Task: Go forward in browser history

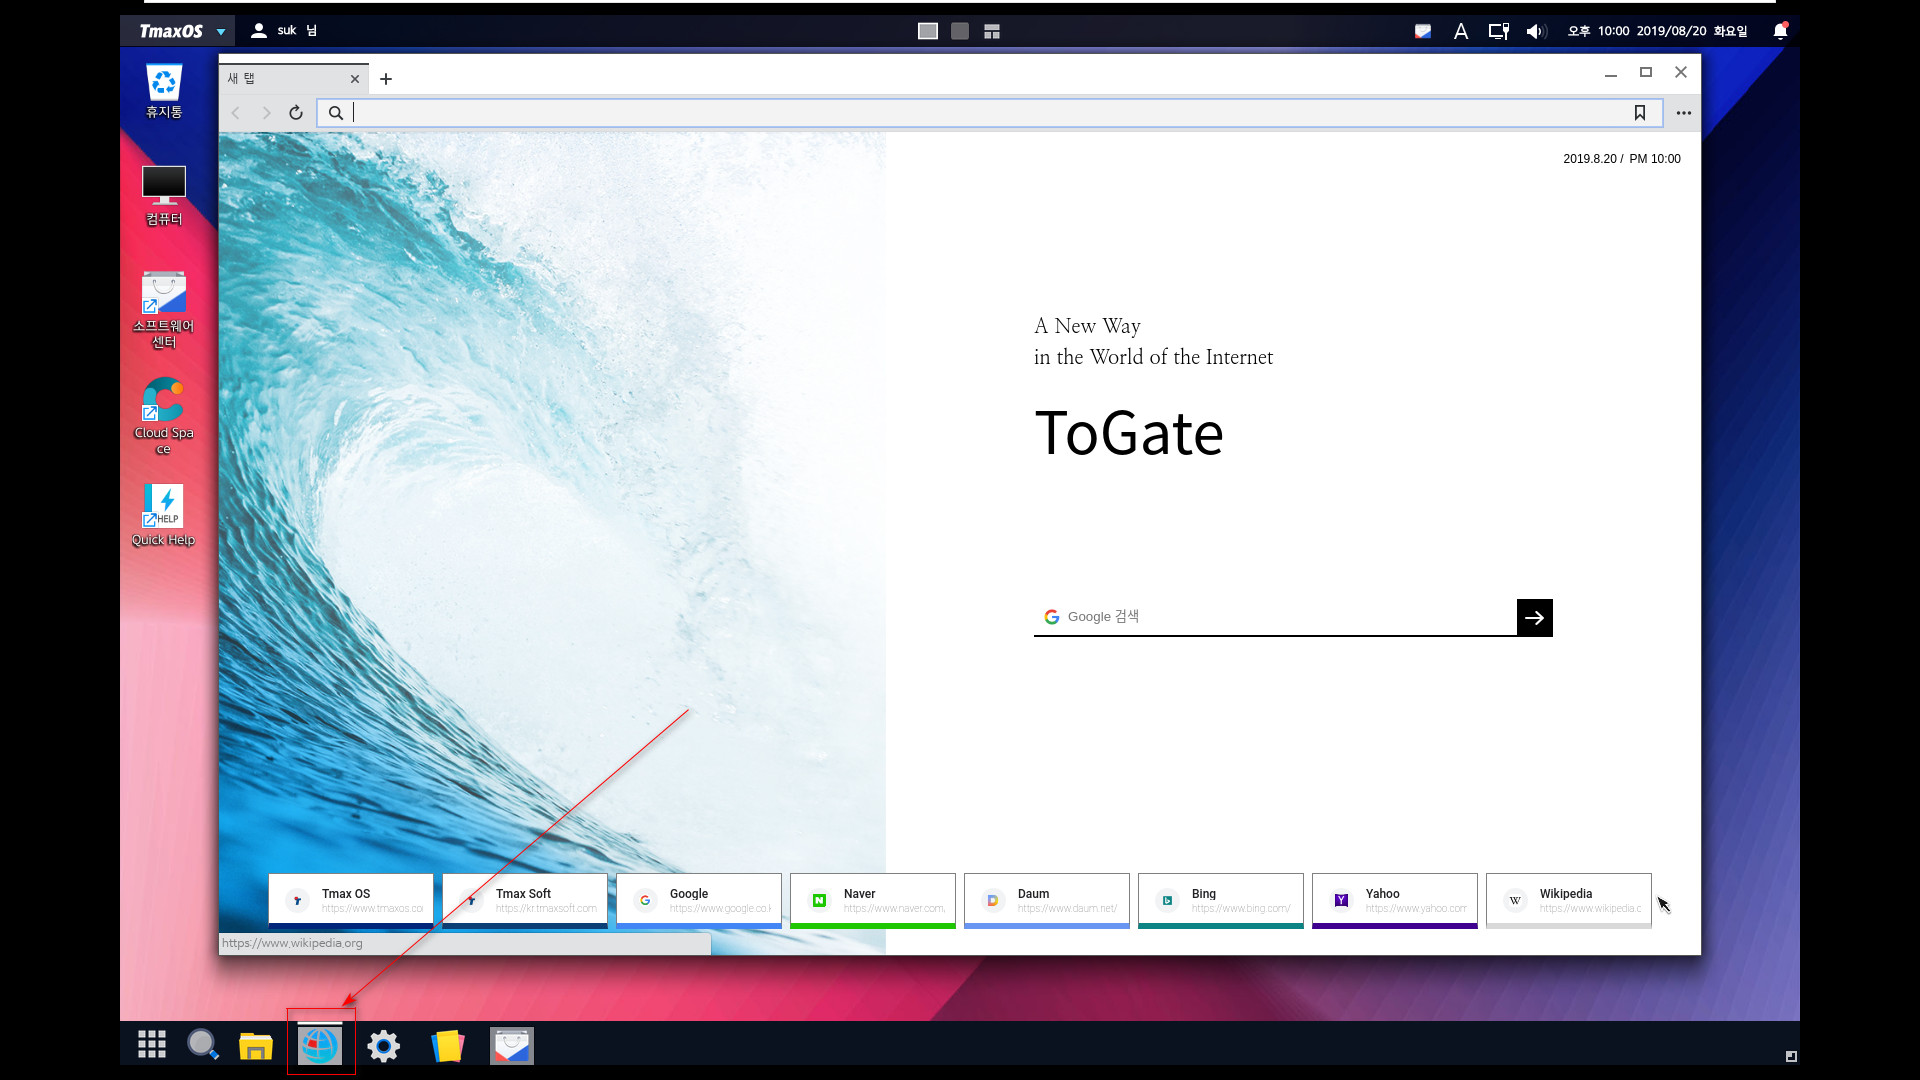Action: [266, 113]
